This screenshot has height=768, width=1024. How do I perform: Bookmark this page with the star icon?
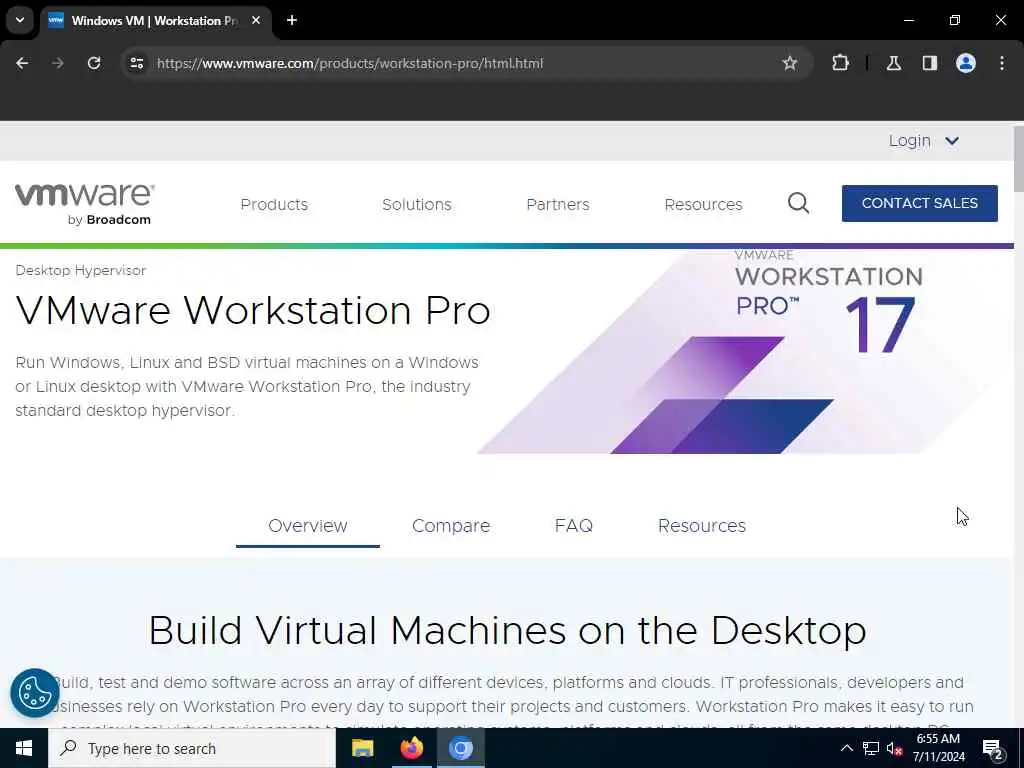point(790,63)
